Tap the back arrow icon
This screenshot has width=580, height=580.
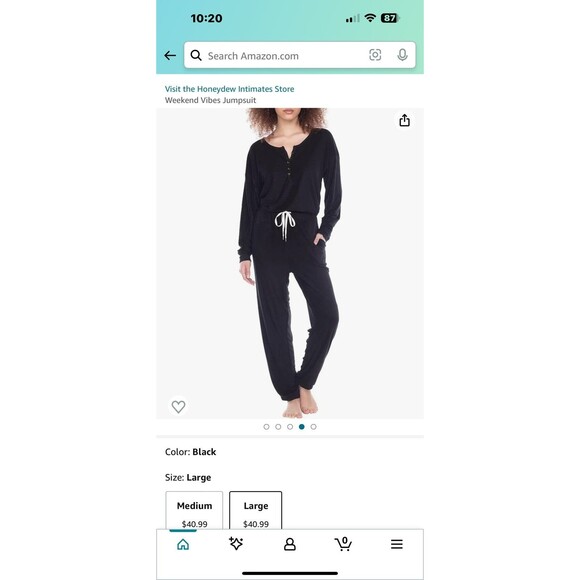point(170,55)
